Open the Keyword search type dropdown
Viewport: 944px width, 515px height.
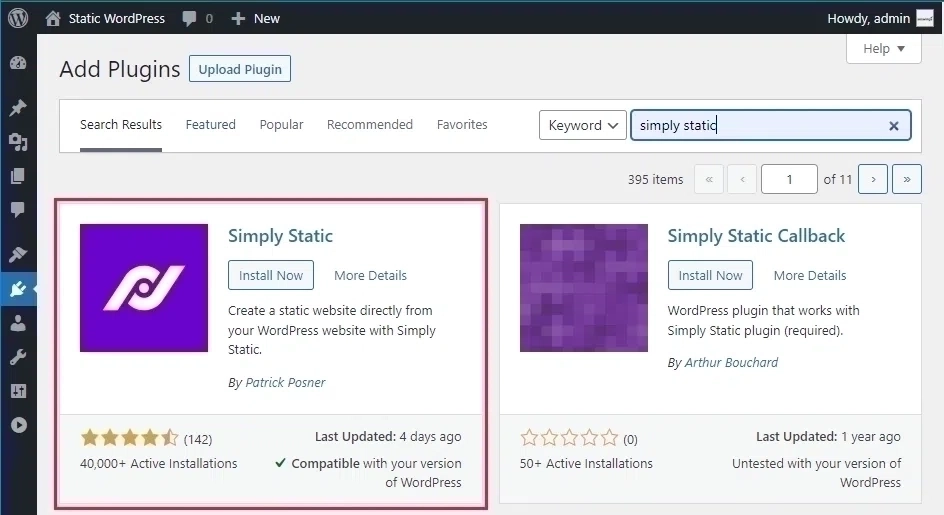pos(583,125)
